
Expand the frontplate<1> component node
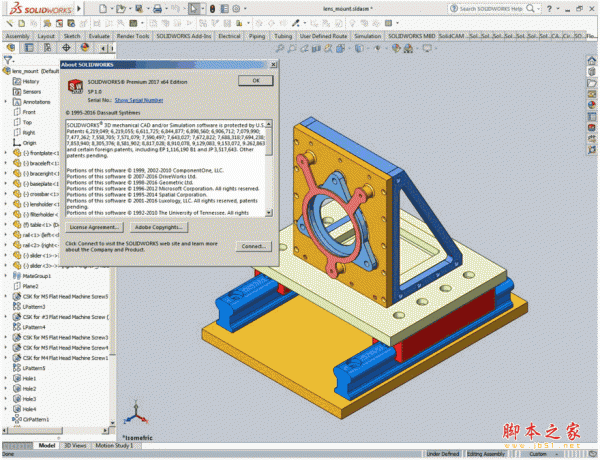click(5, 153)
